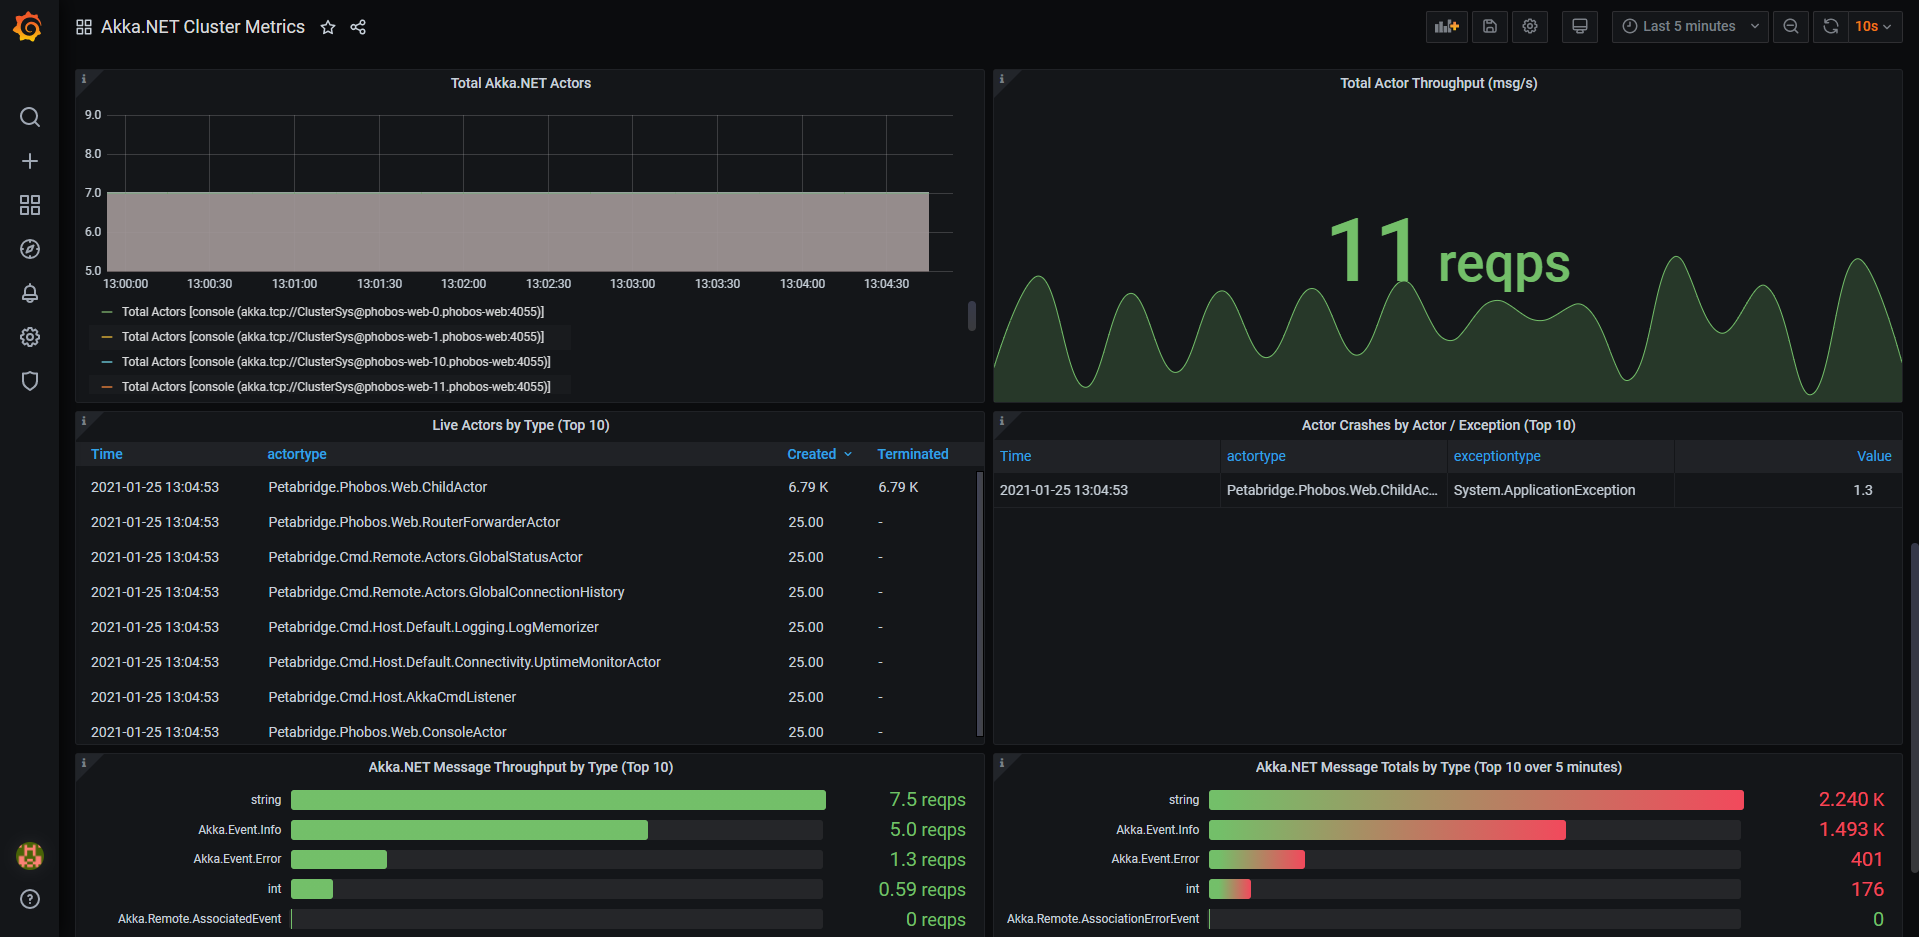Screen dimensions: 1919x937
Task: Open the 10s refresh interval dropdown
Action: click(x=1874, y=27)
